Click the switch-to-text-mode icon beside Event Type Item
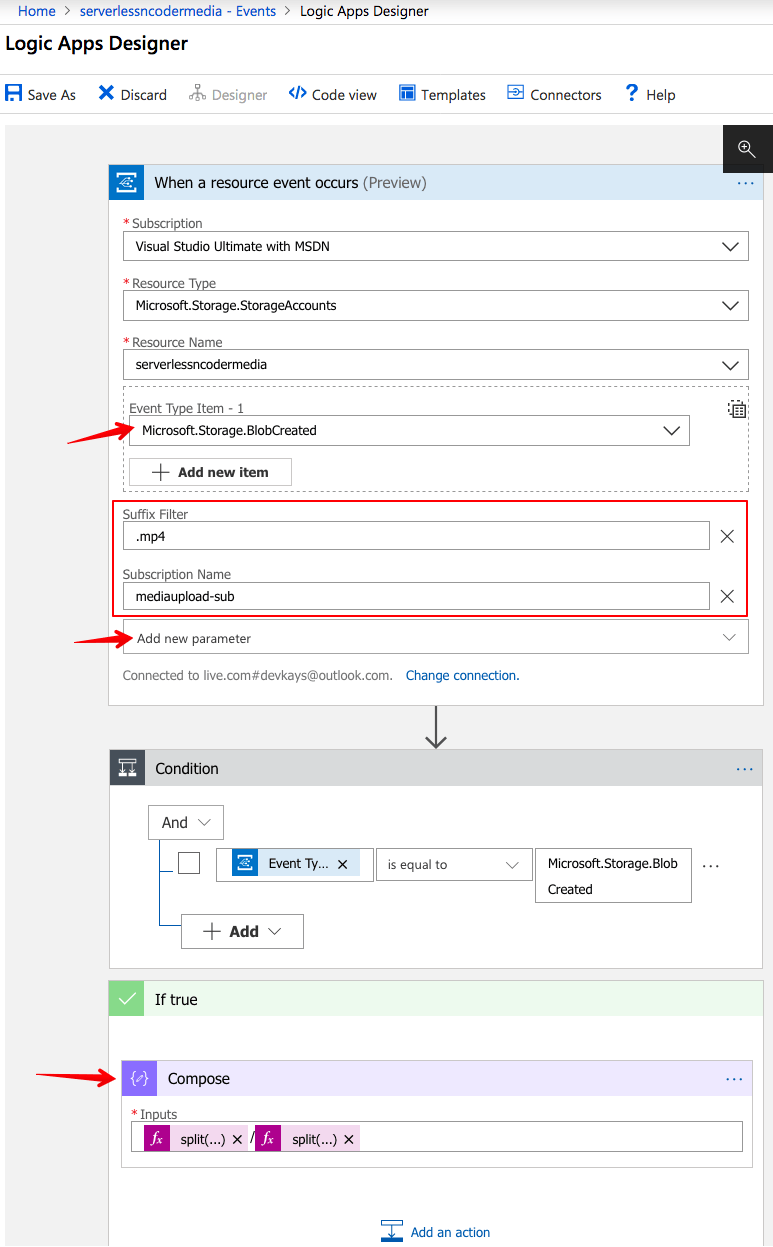773x1247 pixels. [x=737, y=409]
